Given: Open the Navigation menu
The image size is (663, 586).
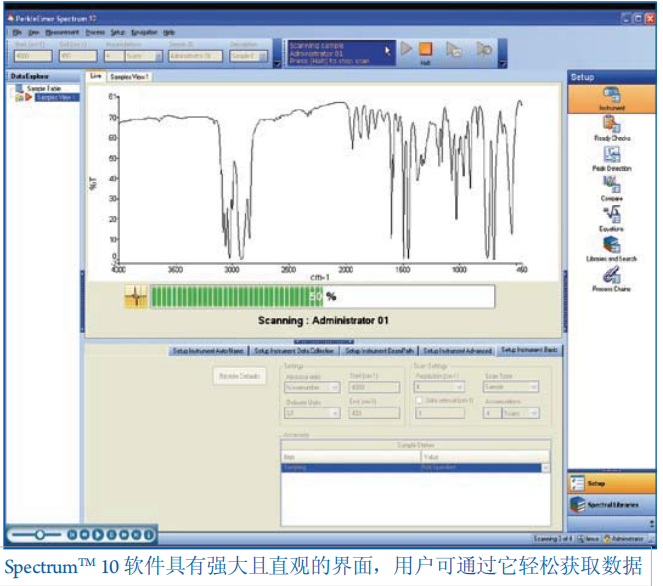Looking at the screenshot, I should point(144,32).
